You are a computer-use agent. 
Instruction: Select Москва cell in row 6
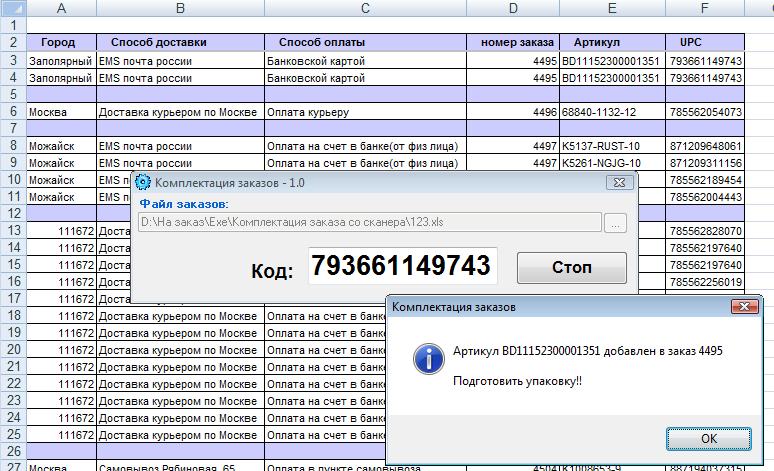coord(61,112)
